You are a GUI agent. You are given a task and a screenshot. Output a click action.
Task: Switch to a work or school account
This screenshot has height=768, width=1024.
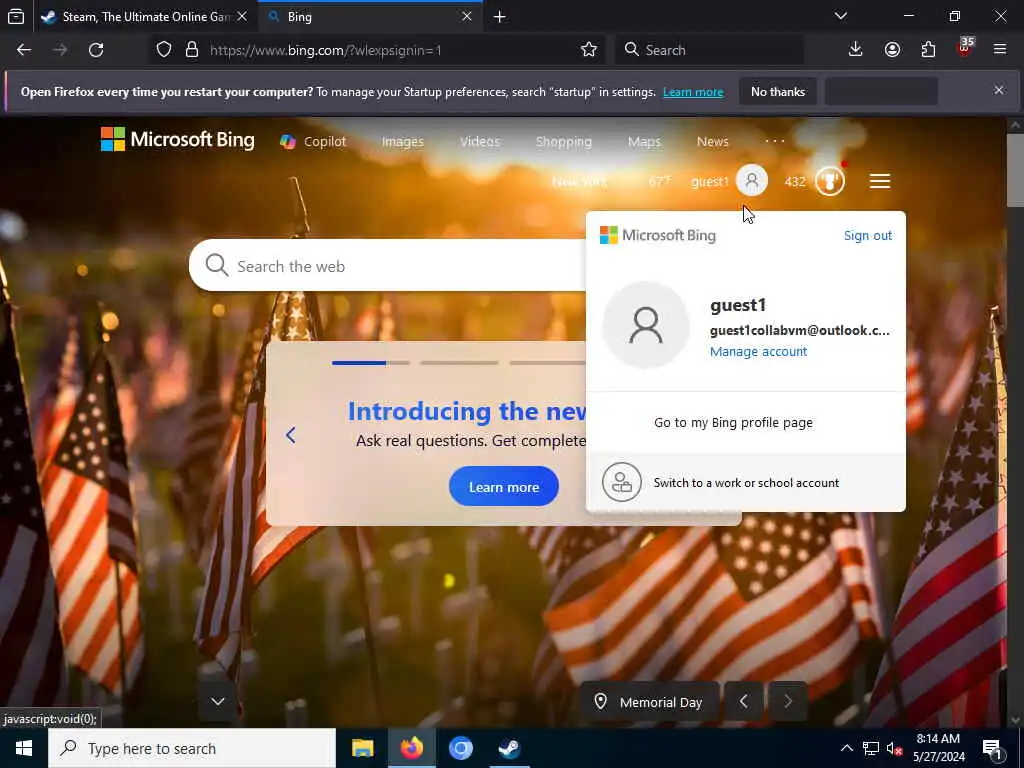tap(746, 482)
